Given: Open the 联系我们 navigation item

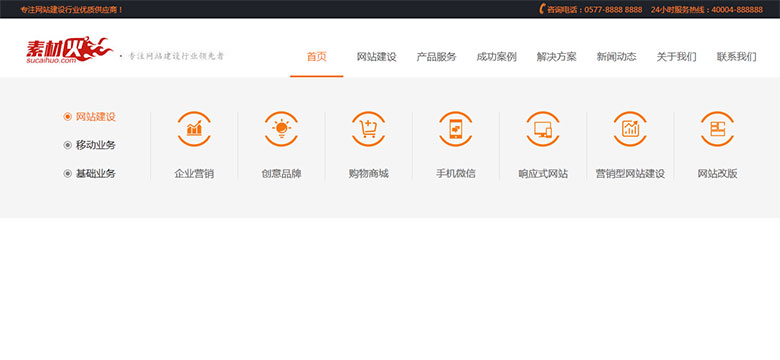Looking at the screenshot, I should [x=736, y=57].
